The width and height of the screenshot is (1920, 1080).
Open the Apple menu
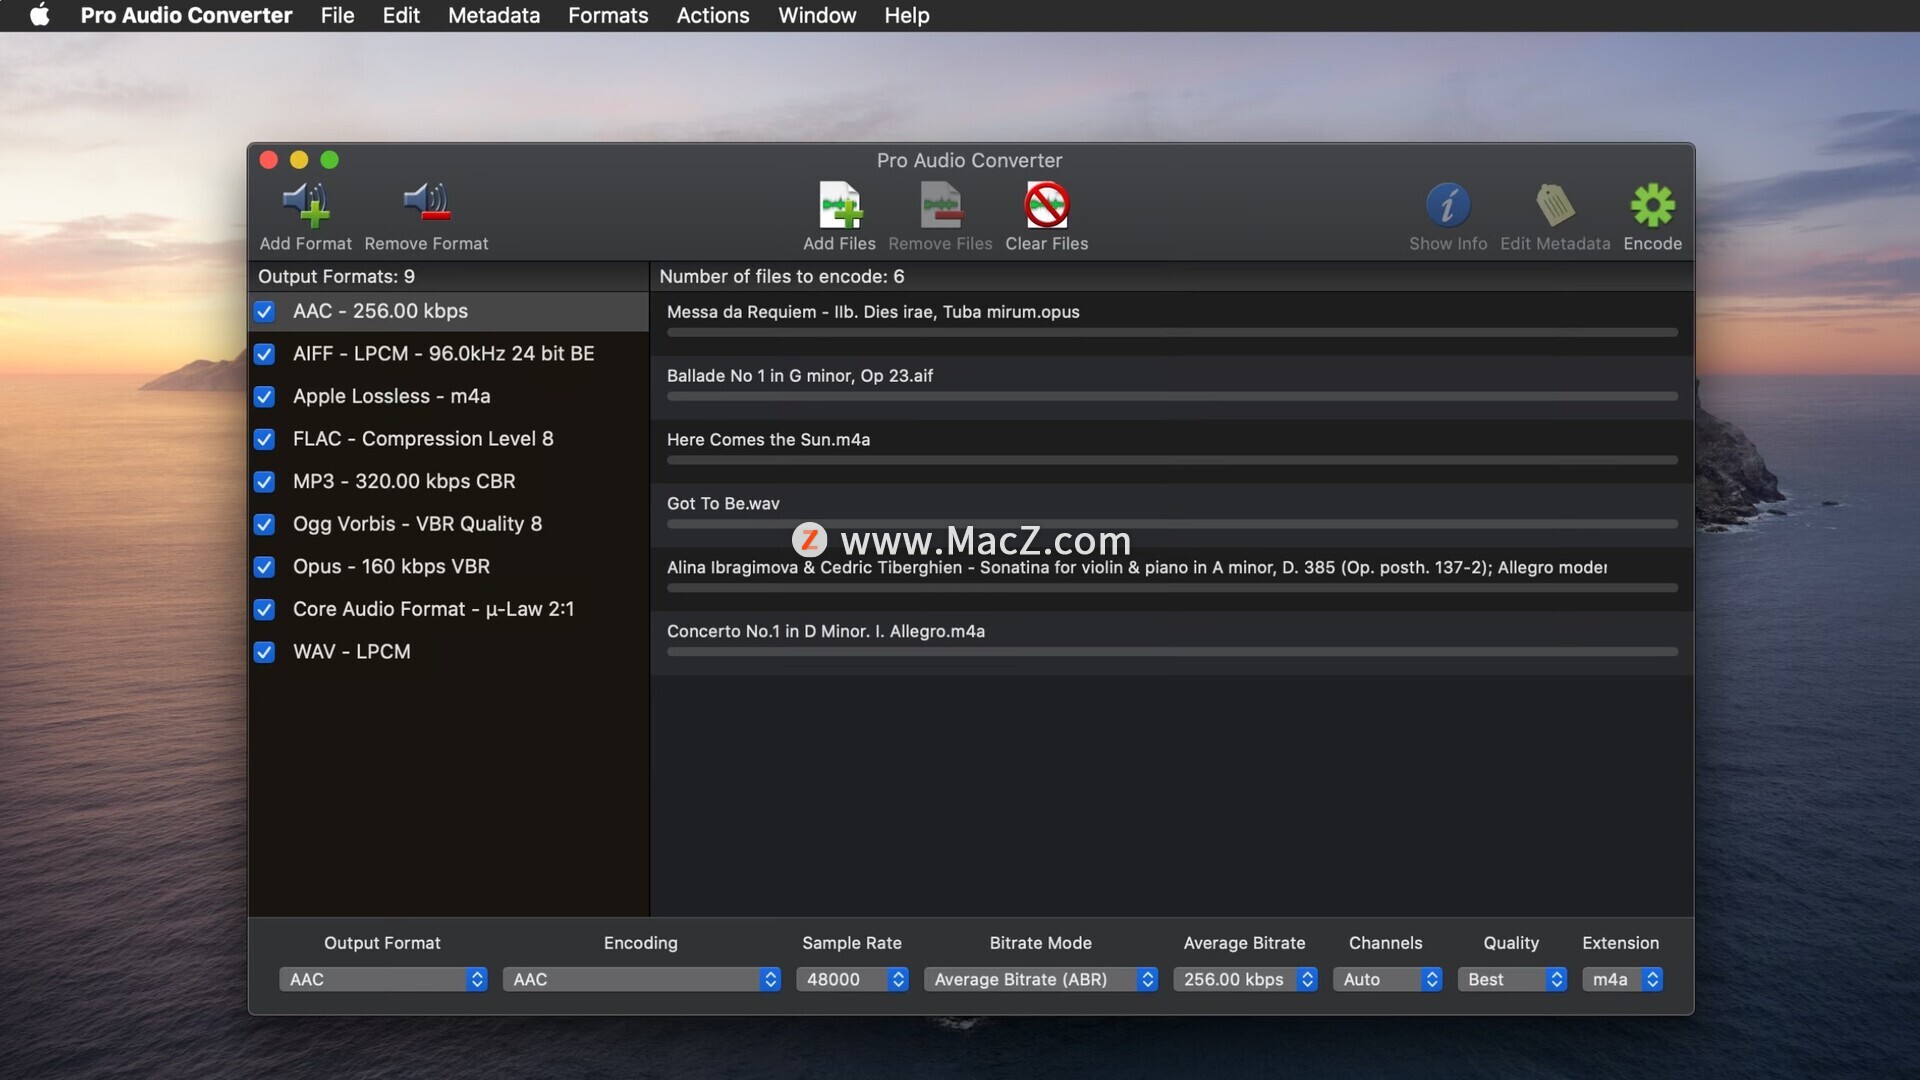click(x=40, y=15)
